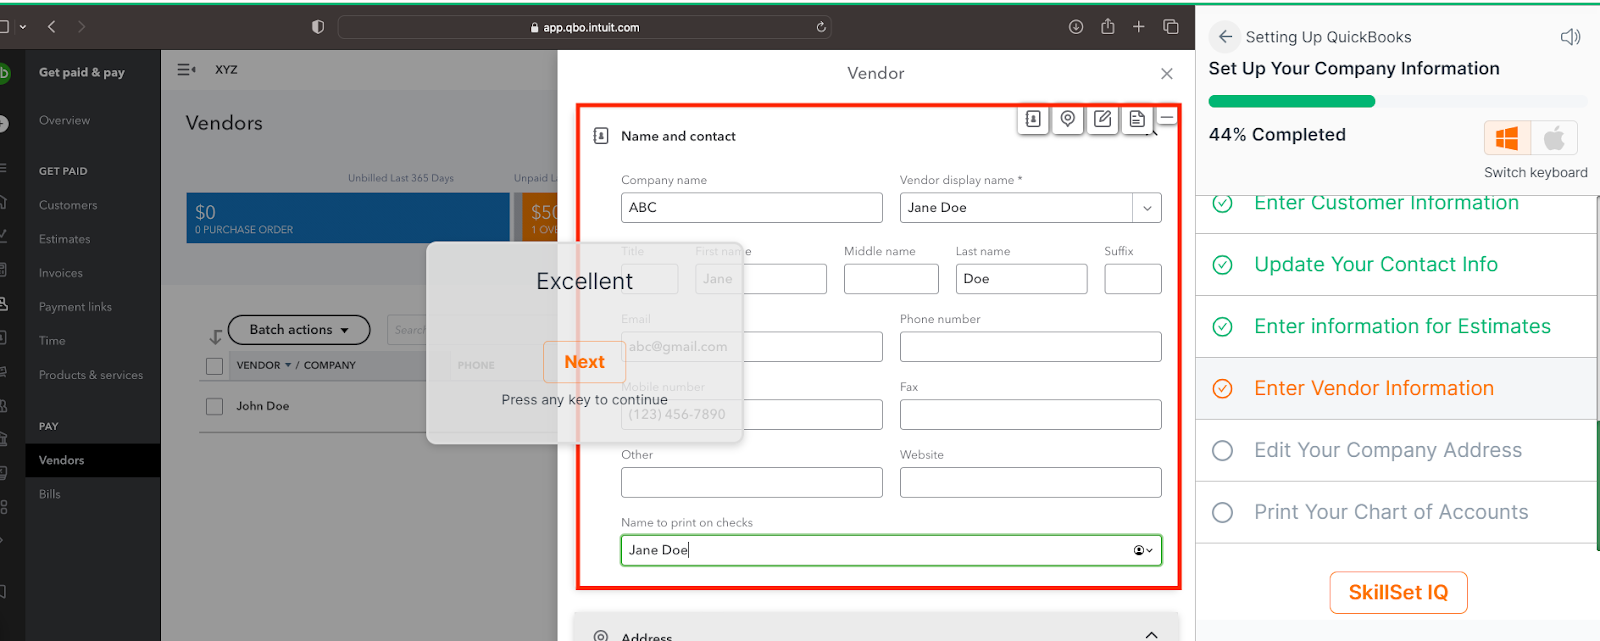The image size is (1600, 641).
Task: Click the Safari share icon
Action: point(1108,26)
